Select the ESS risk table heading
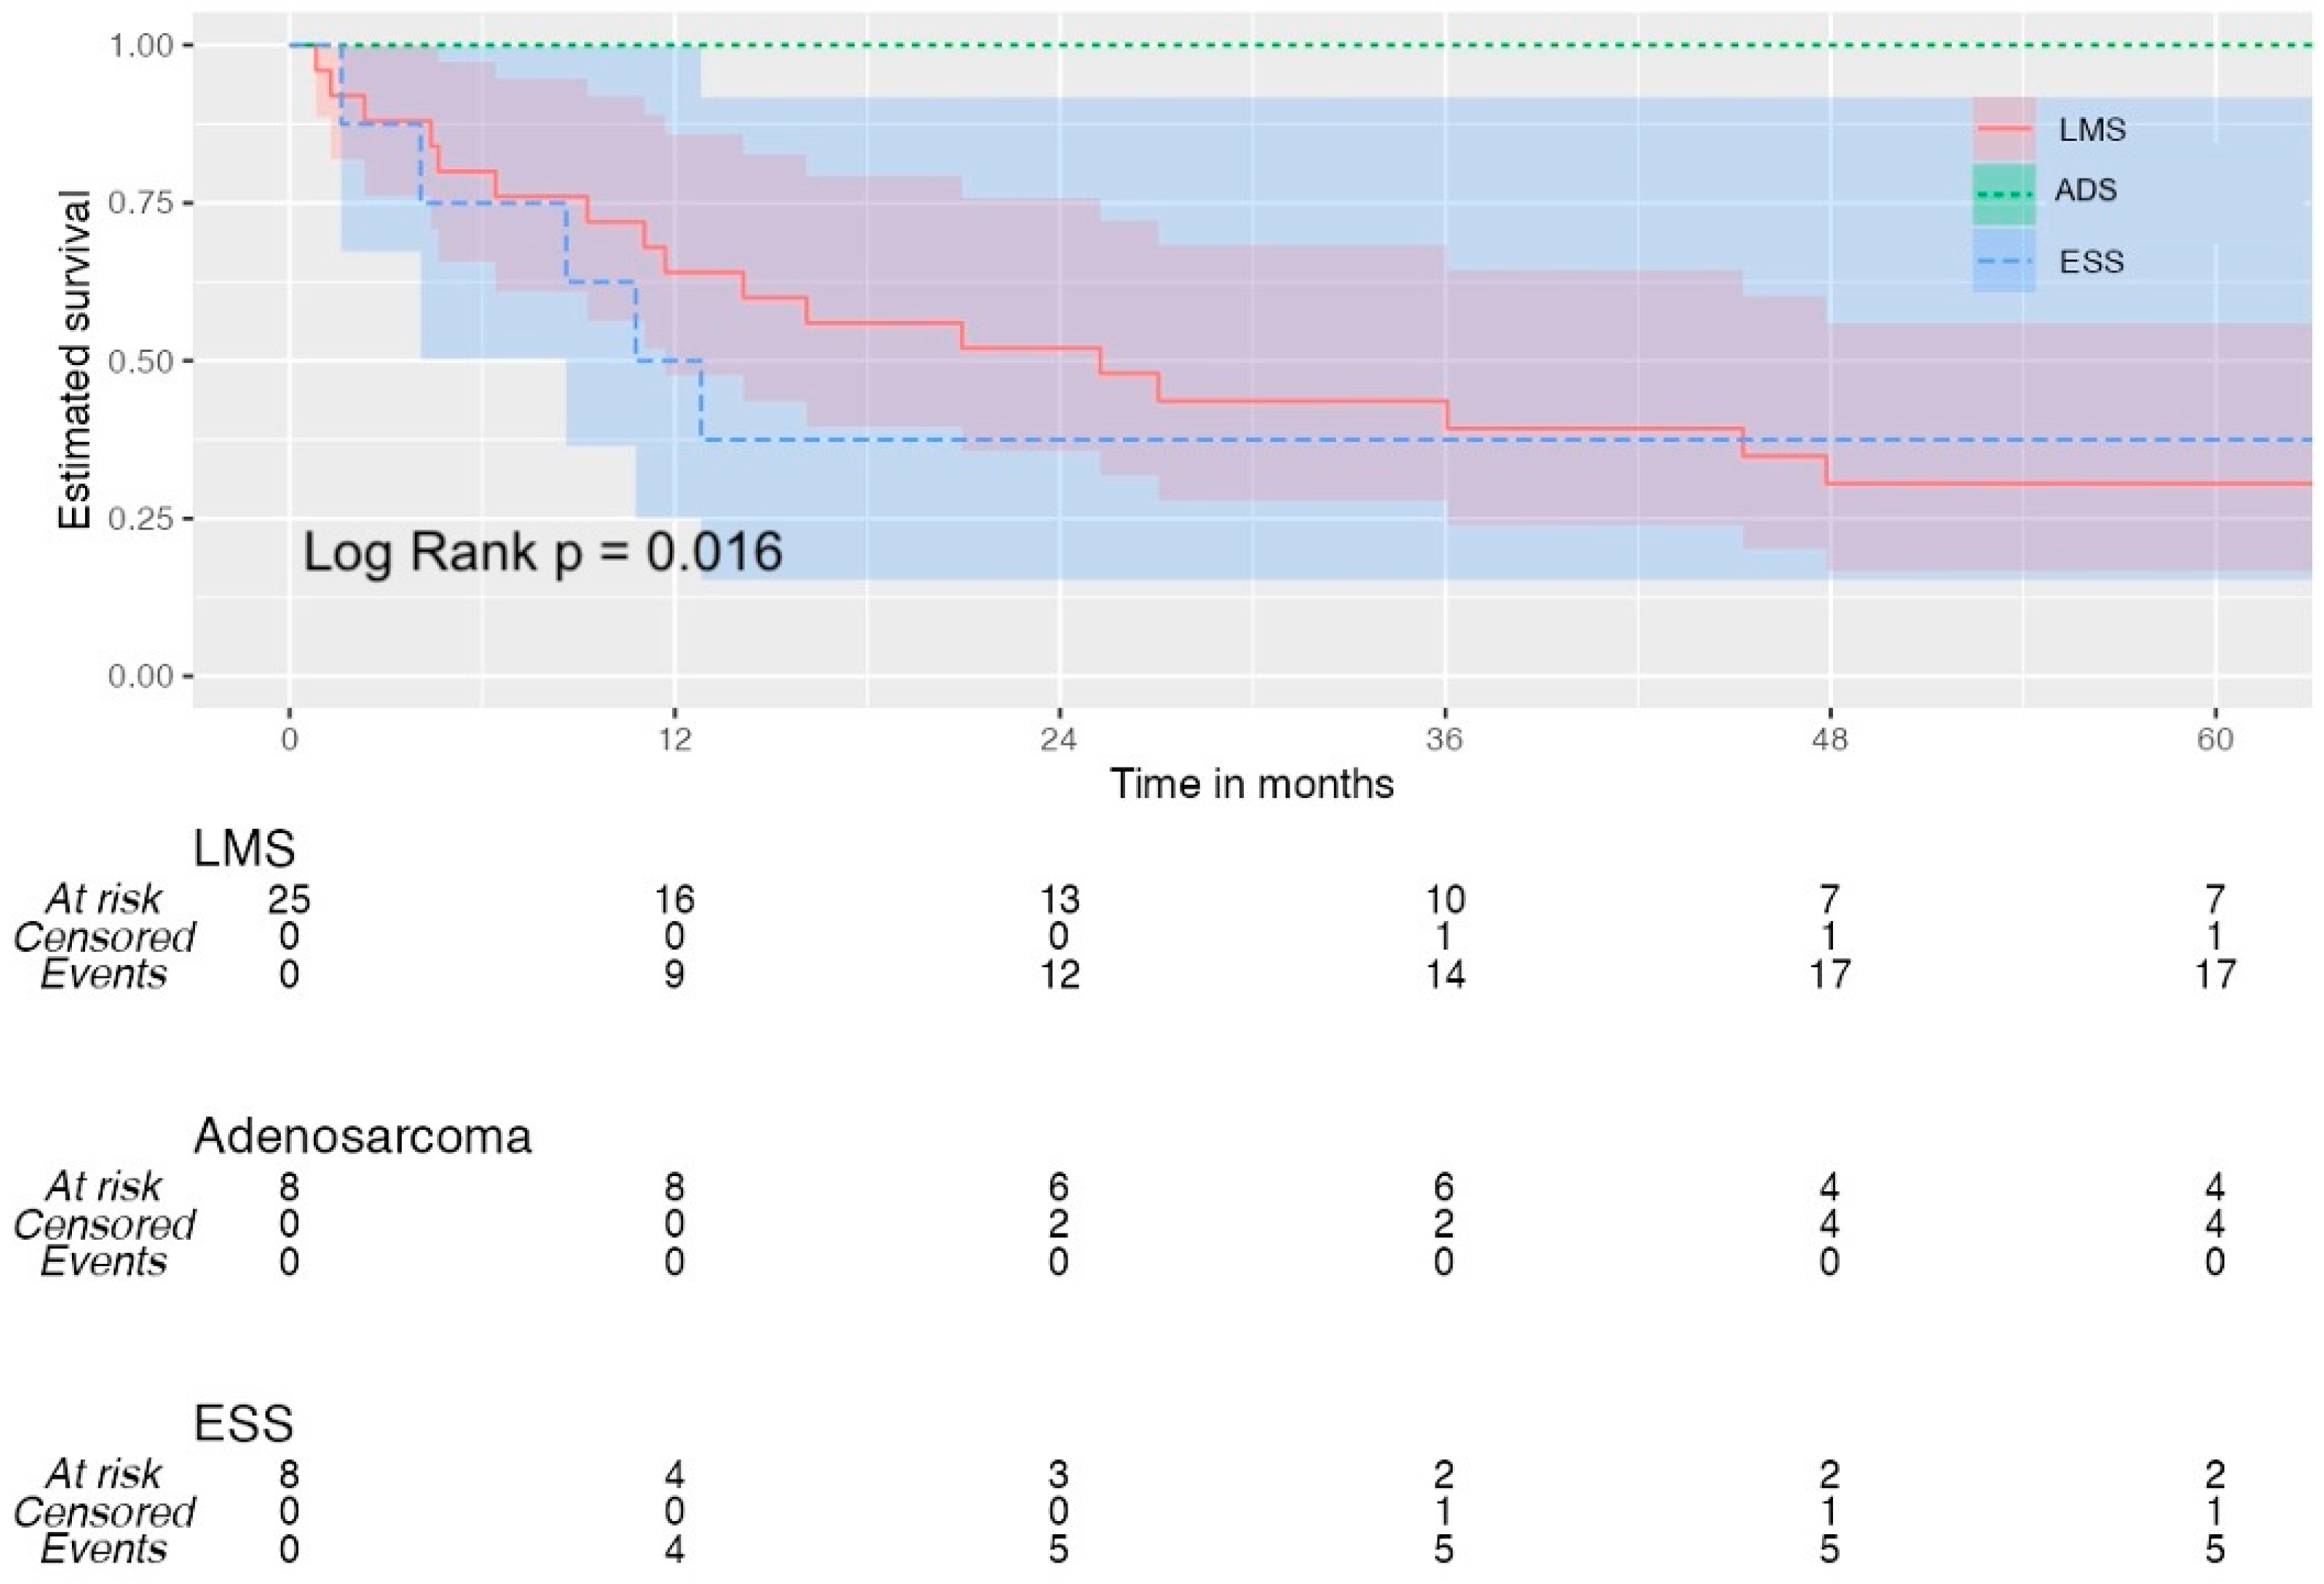The width and height of the screenshot is (2324, 1584). tap(243, 1423)
